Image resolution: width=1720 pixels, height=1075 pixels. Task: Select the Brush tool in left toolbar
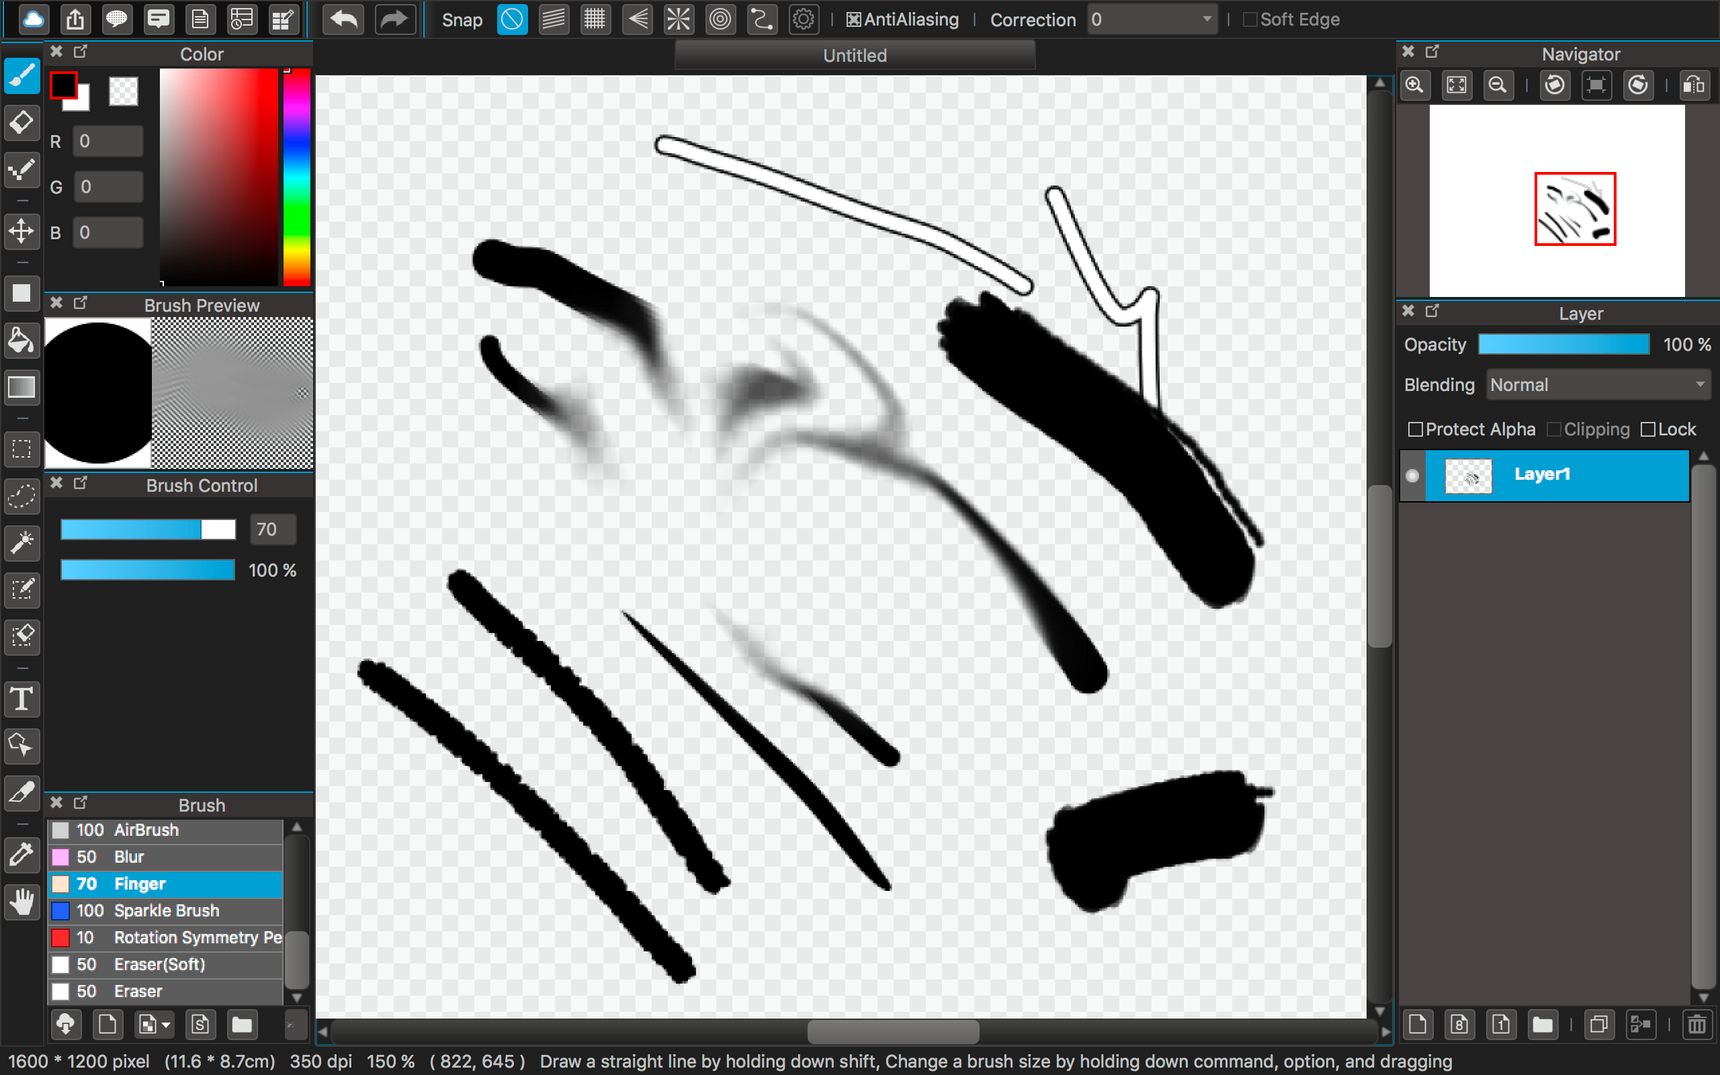tap(21, 76)
